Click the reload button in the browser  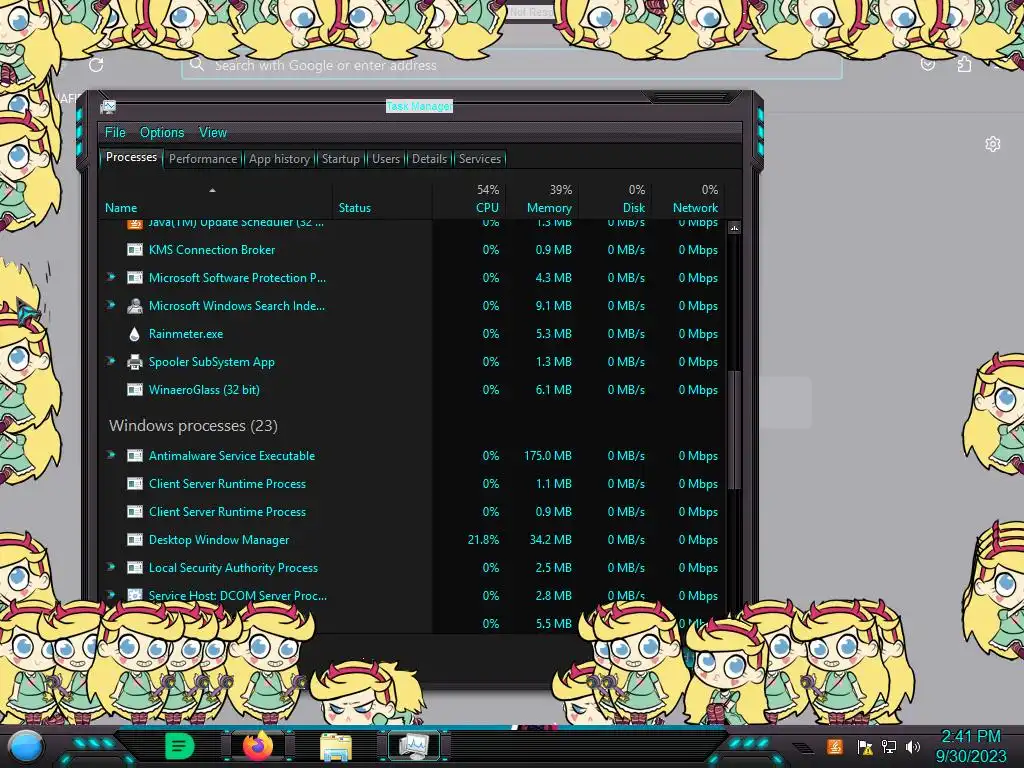click(96, 65)
